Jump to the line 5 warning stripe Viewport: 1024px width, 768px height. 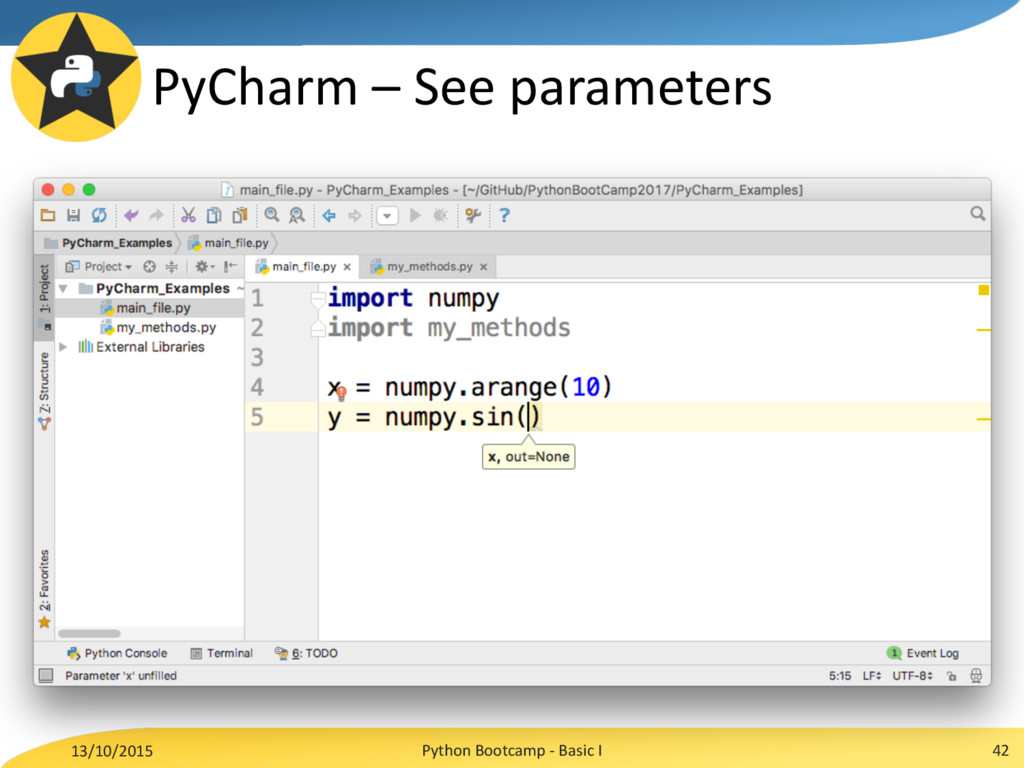tap(984, 419)
